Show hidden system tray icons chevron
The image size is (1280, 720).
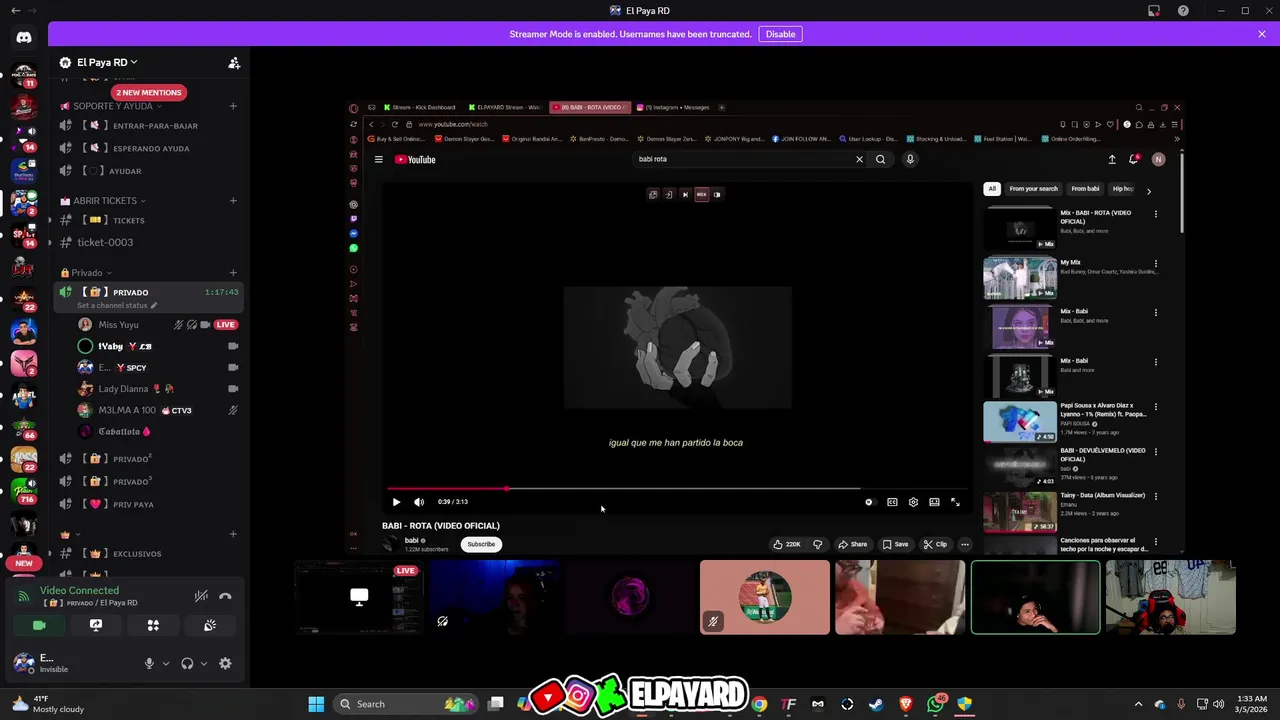[x=1138, y=704]
